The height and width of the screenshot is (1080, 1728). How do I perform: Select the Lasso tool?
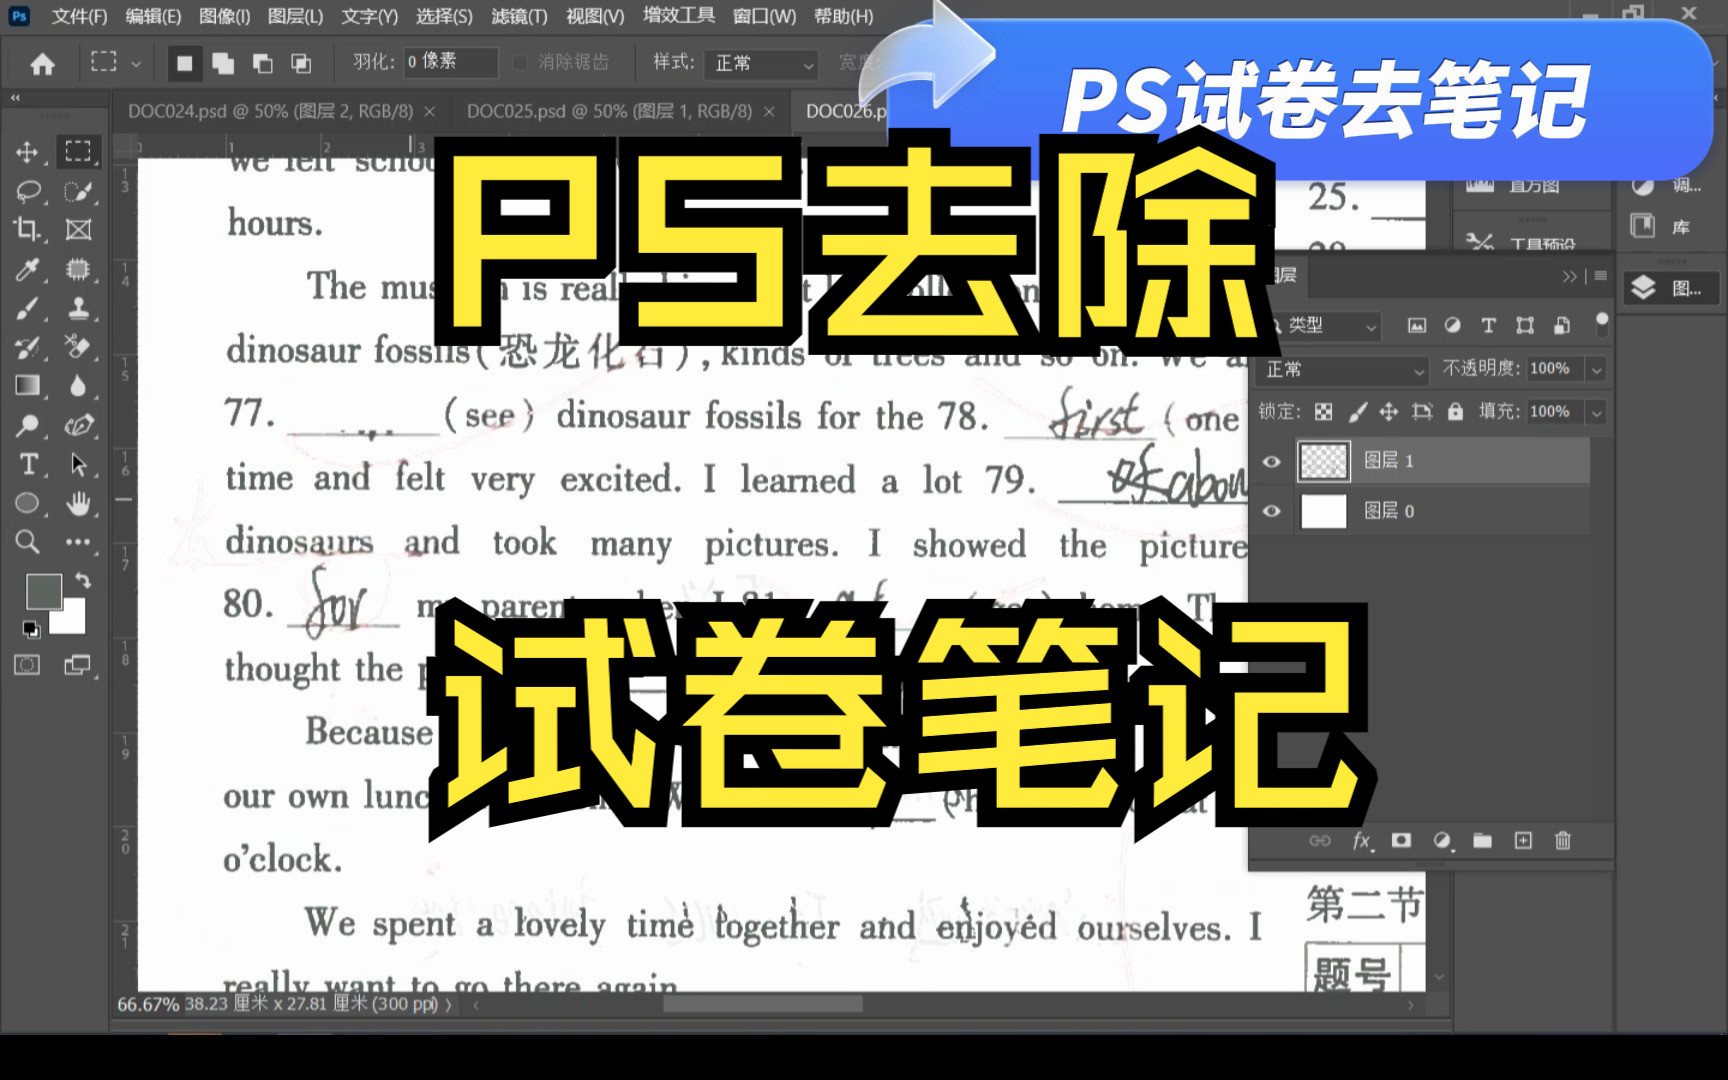coord(28,192)
